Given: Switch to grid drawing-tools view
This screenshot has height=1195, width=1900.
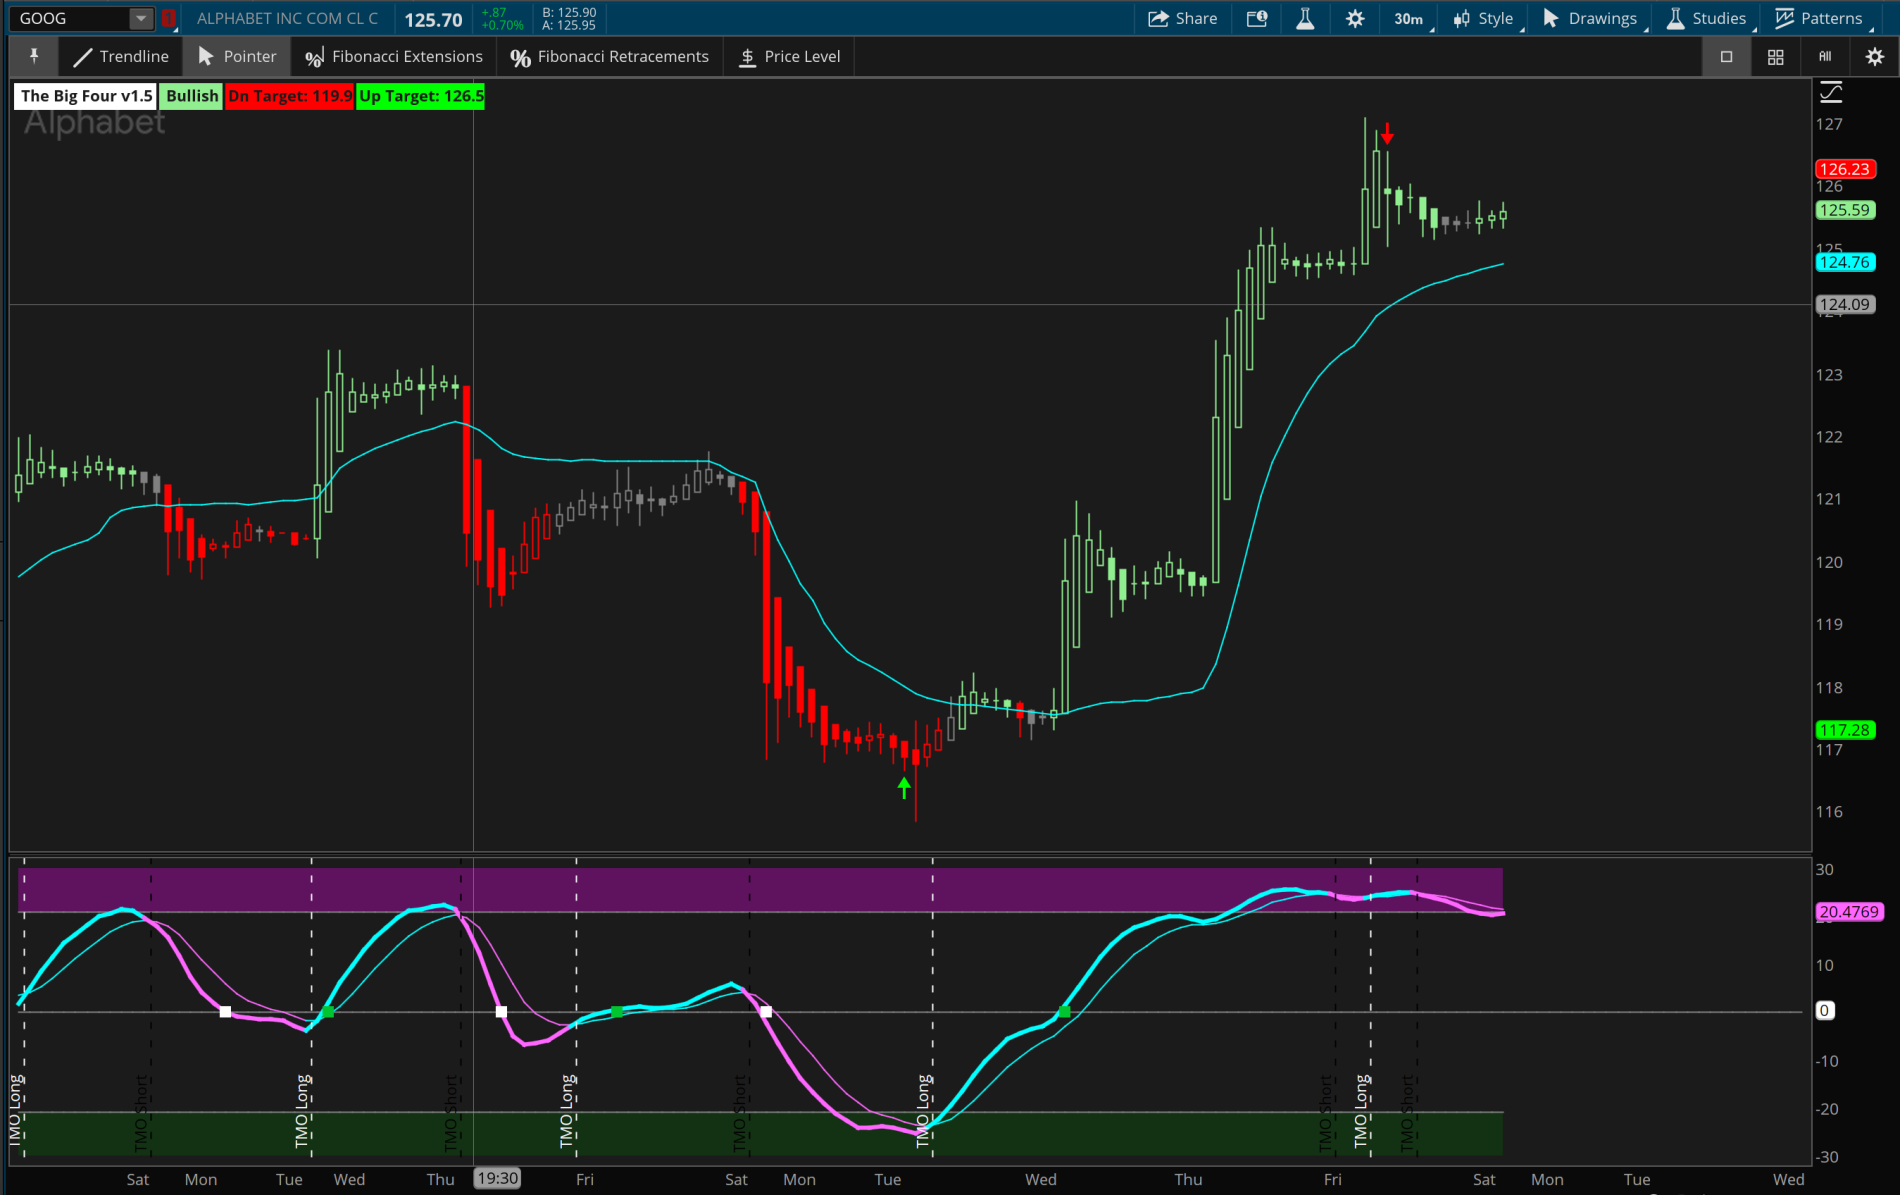Looking at the screenshot, I should [1776, 57].
